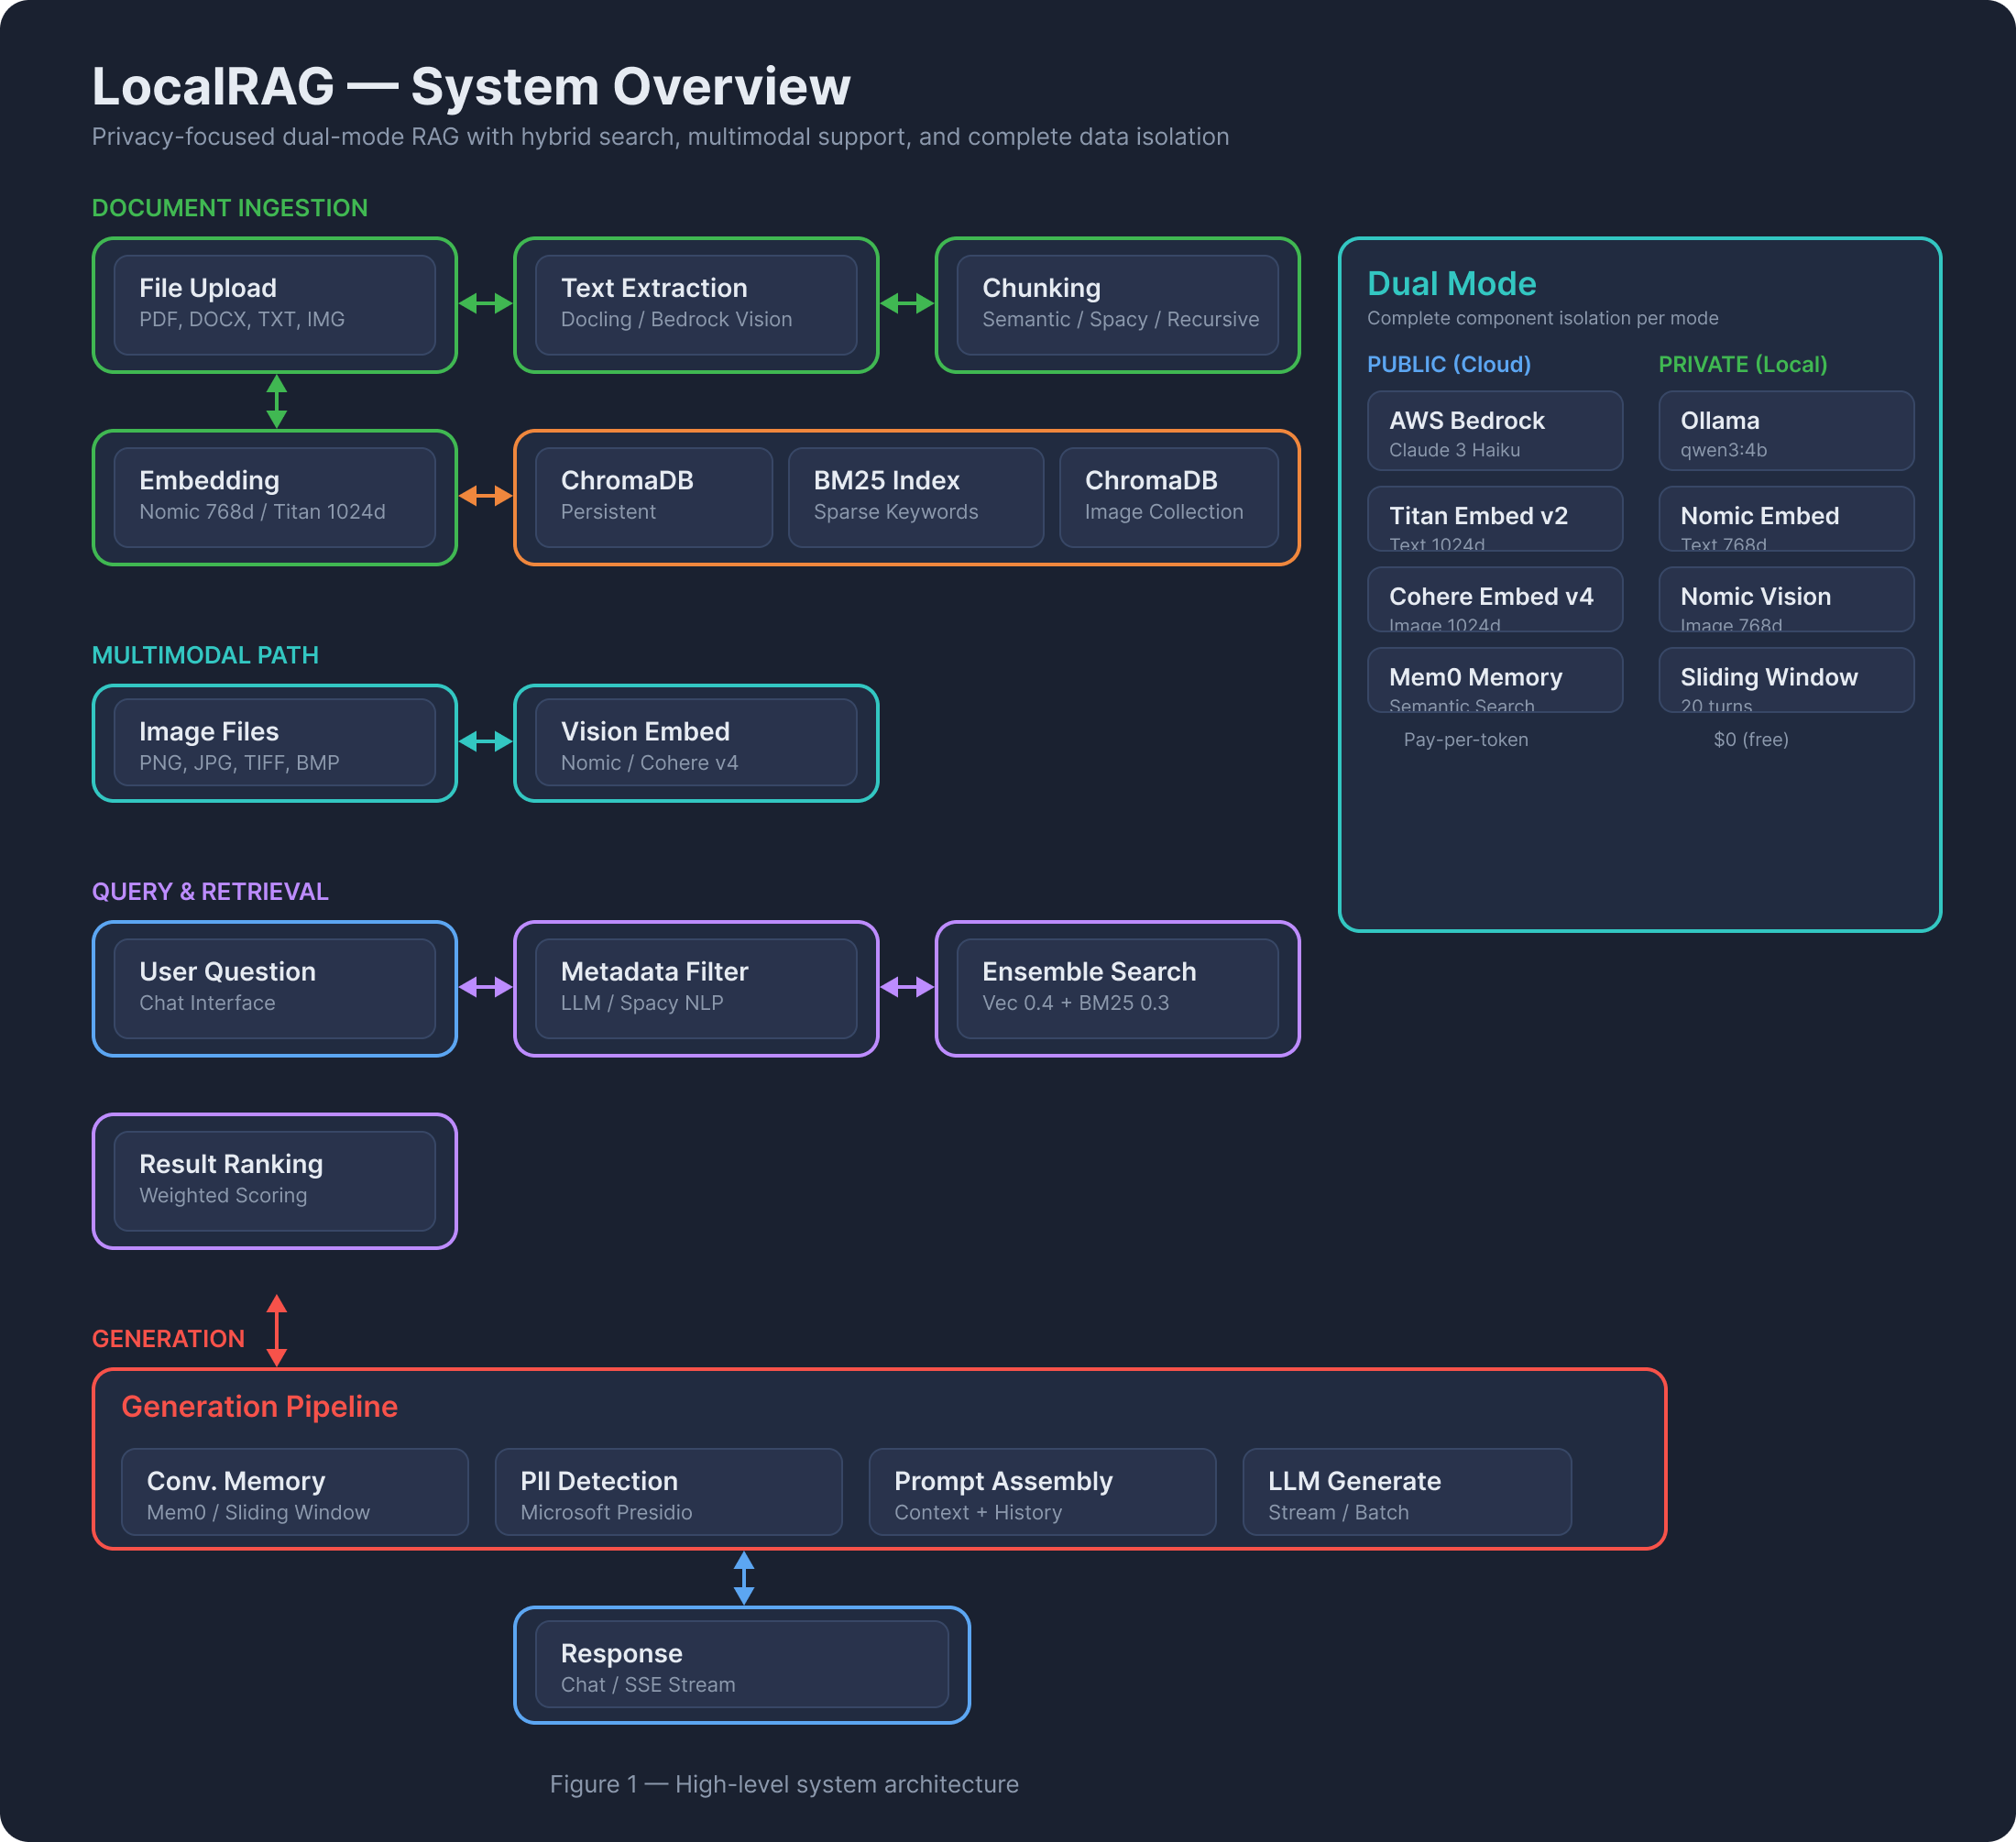The width and height of the screenshot is (2016, 1842).
Task: Click the QUERY & RETRIEVAL section label
Action: [x=210, y=891]
